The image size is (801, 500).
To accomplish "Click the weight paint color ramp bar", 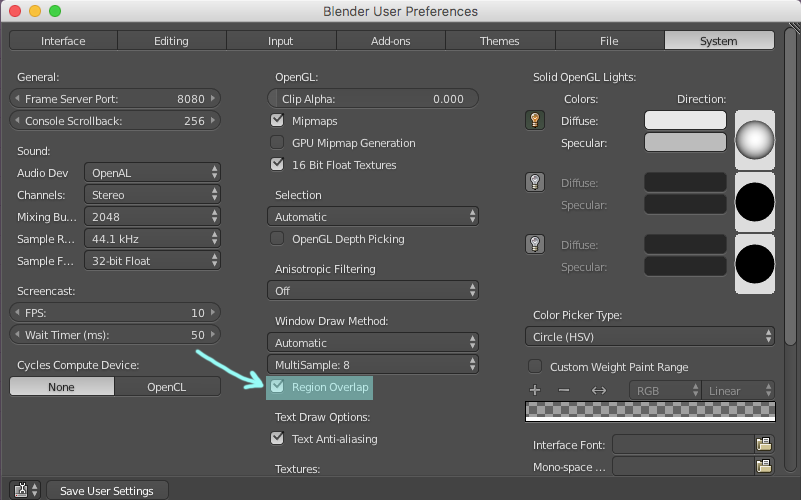I will [x=650, y=412].
